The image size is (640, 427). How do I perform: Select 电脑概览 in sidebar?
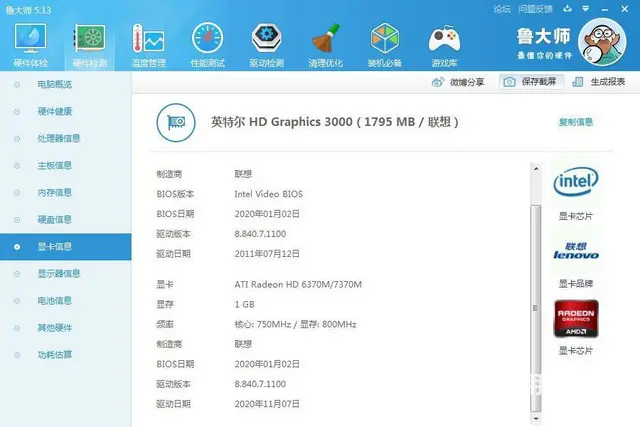(x=55, y=85)
